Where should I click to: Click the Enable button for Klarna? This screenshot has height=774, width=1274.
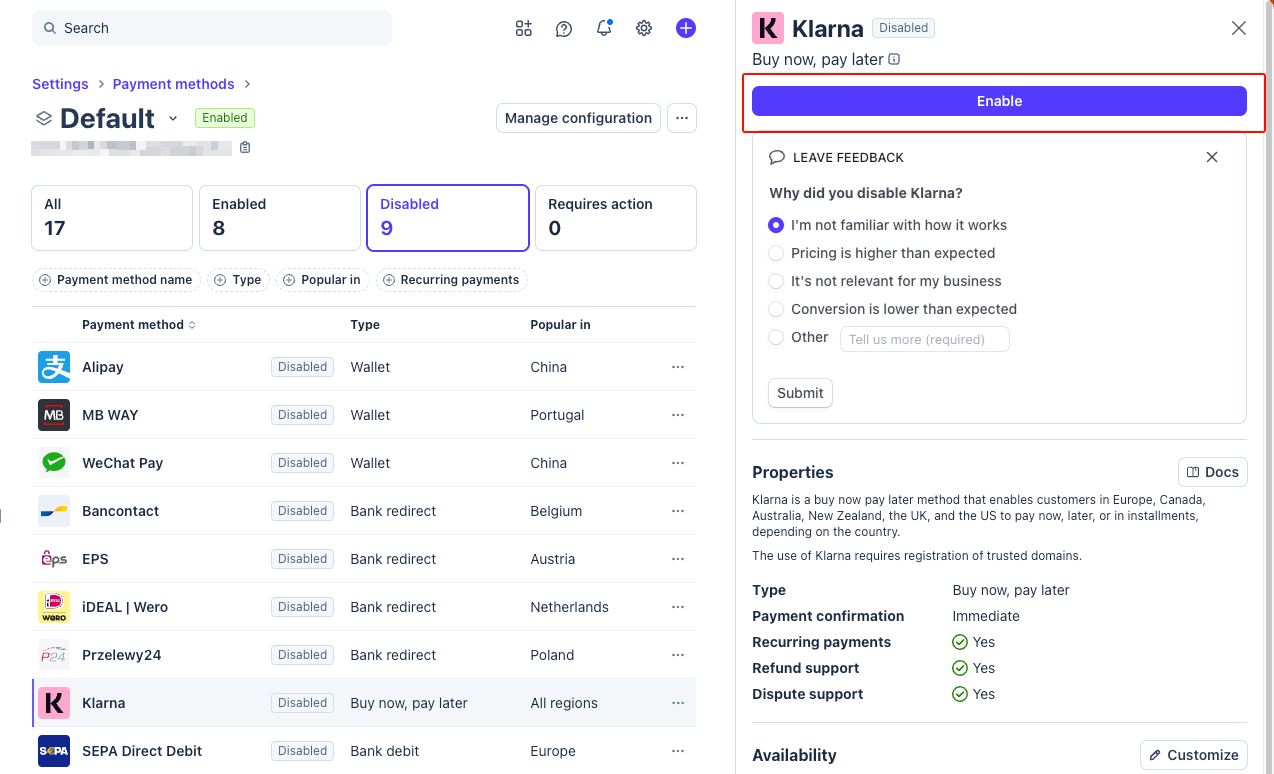[999, 101]
